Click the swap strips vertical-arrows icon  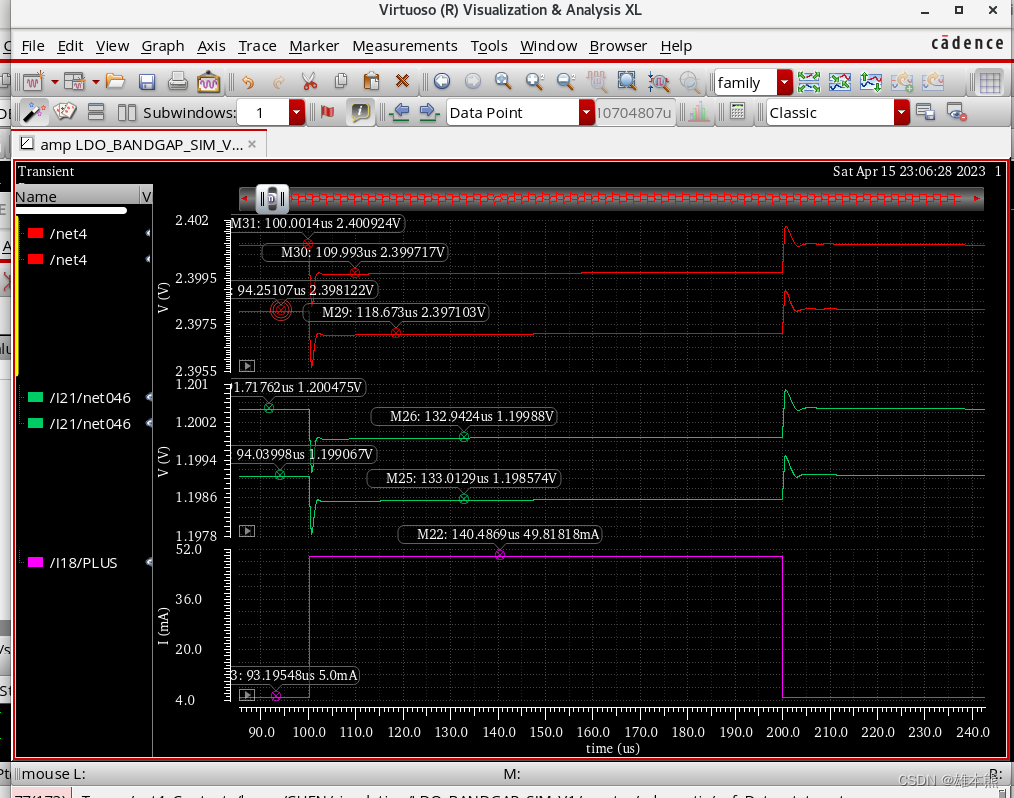pos(870,81)
